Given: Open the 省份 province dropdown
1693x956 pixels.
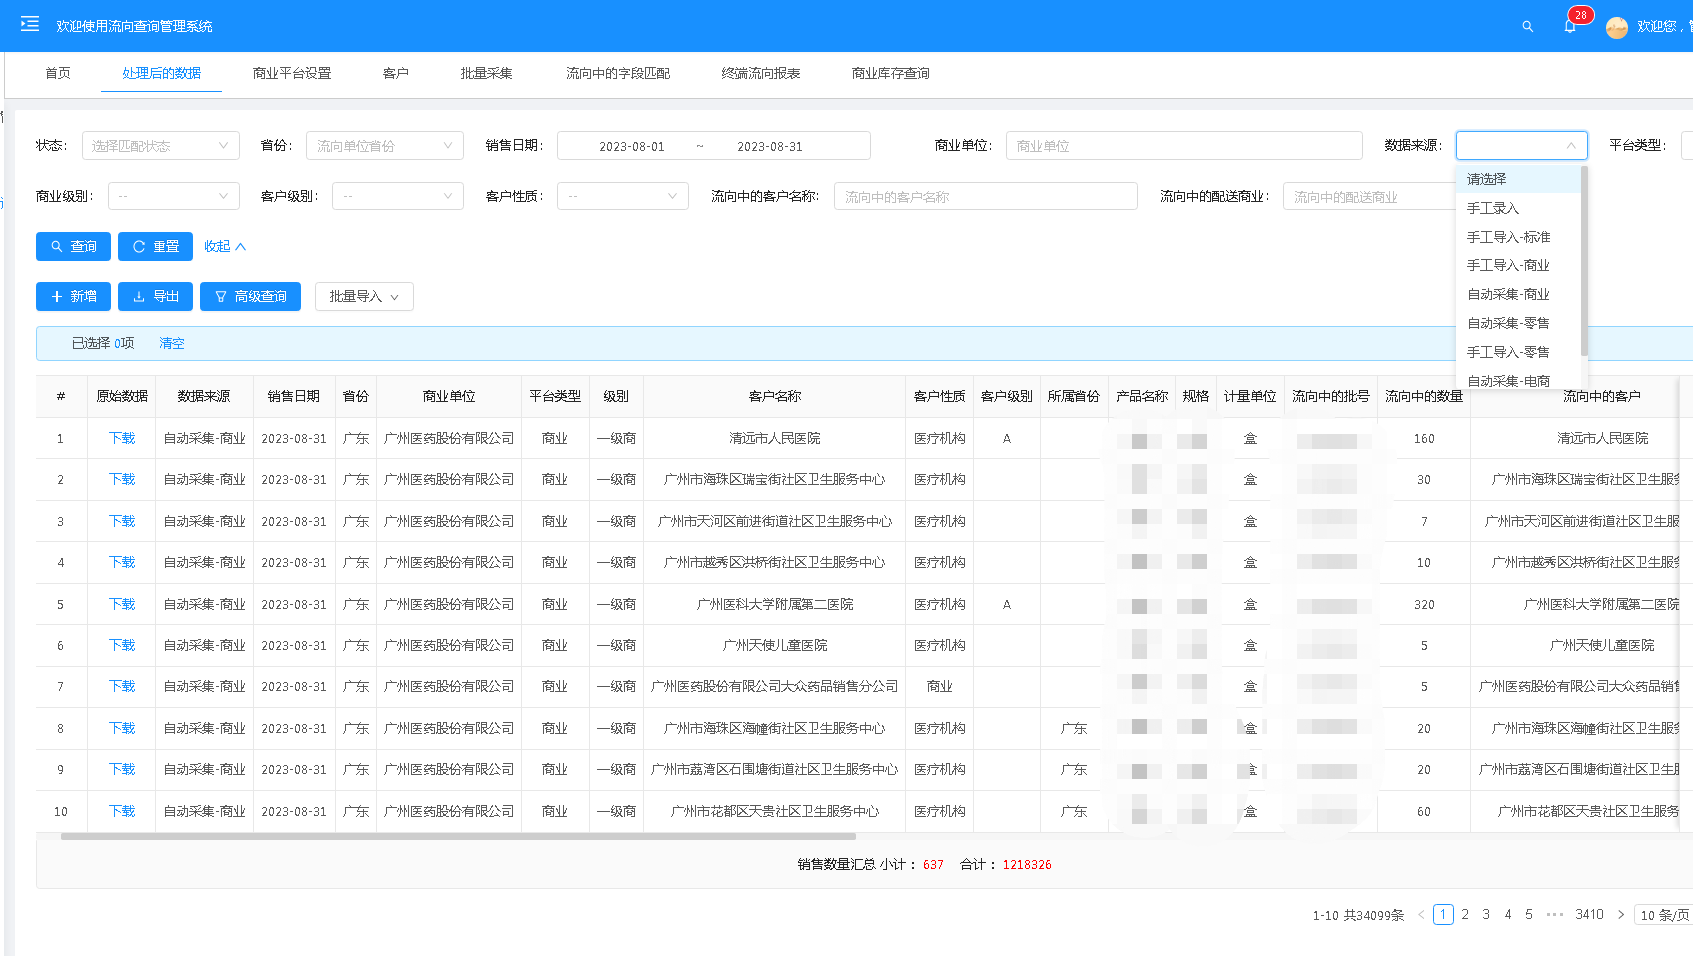Looking at the screenshot, I should pyautogui.click(x=385, y=146).
